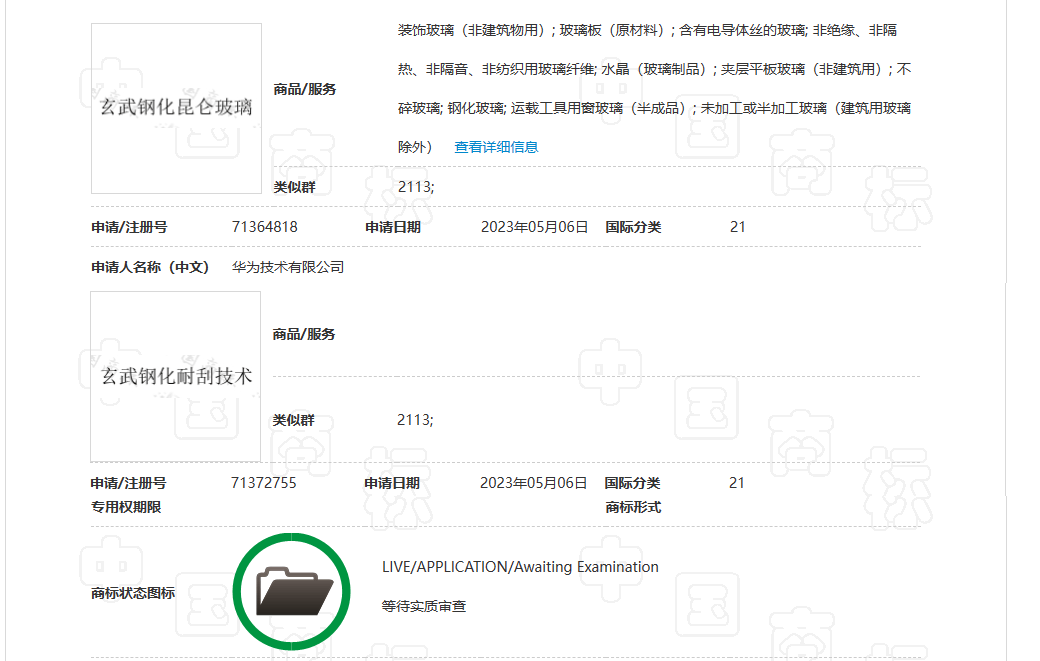Select application number 71372755

(264, 483)
